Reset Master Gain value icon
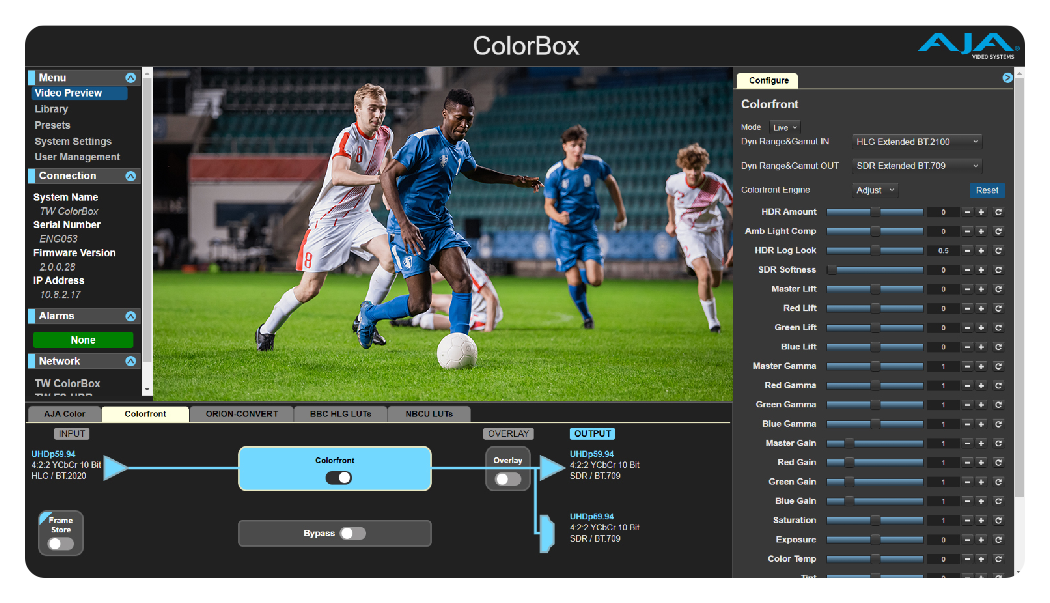This screenshot has height=603, width=1050. coord(998,444)
